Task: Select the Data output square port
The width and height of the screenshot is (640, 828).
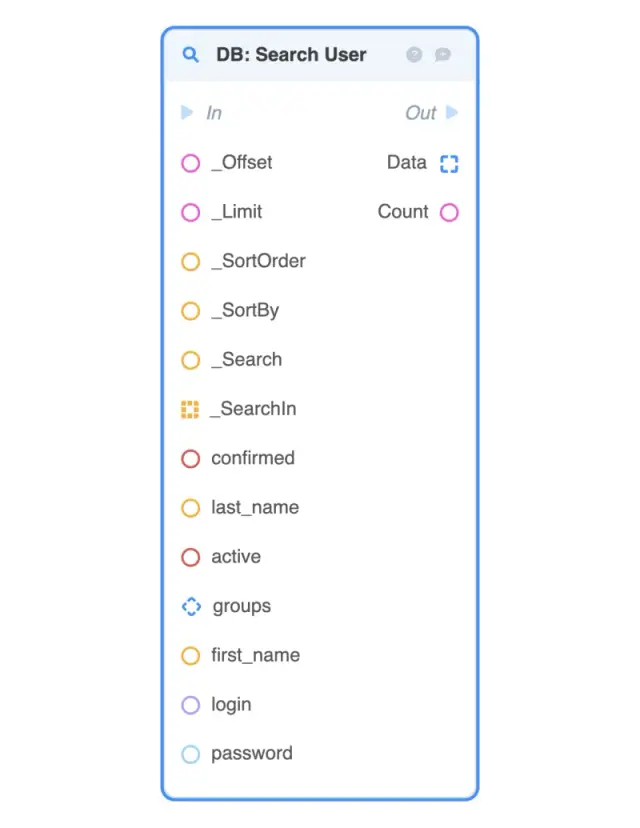Action: (x=449, y=163)
